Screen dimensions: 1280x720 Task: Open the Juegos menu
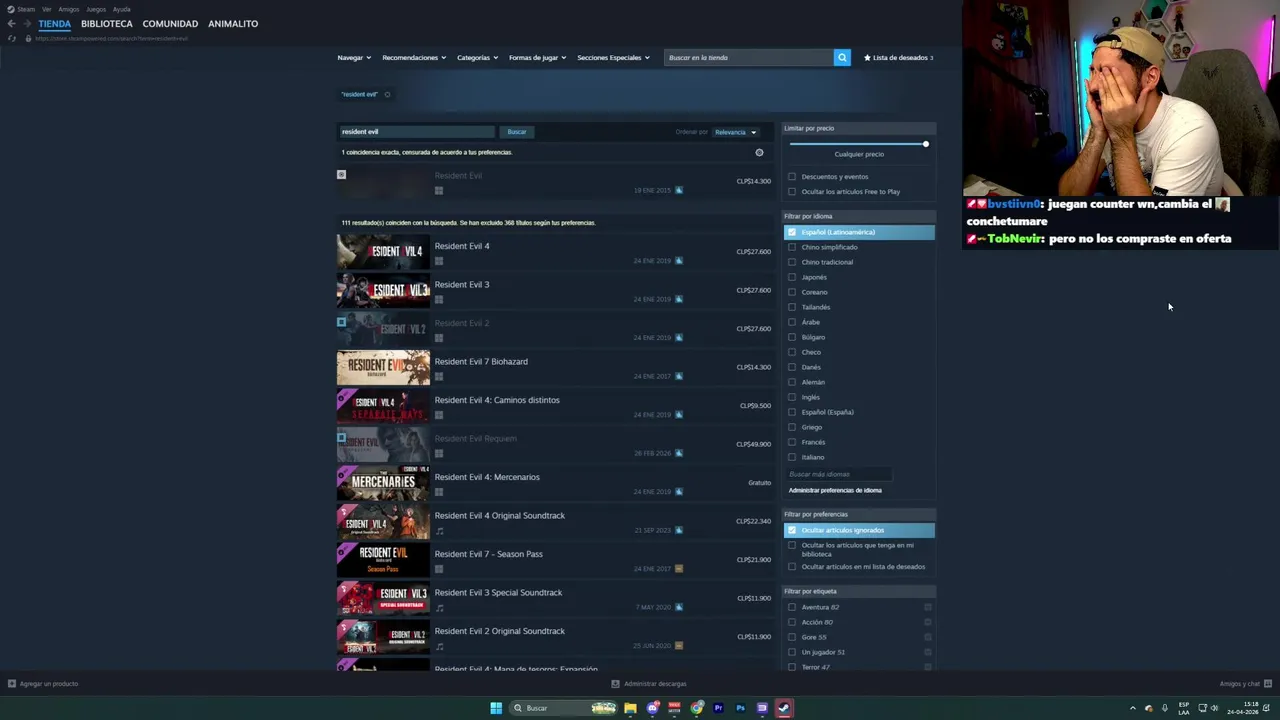tap(96, 9)
